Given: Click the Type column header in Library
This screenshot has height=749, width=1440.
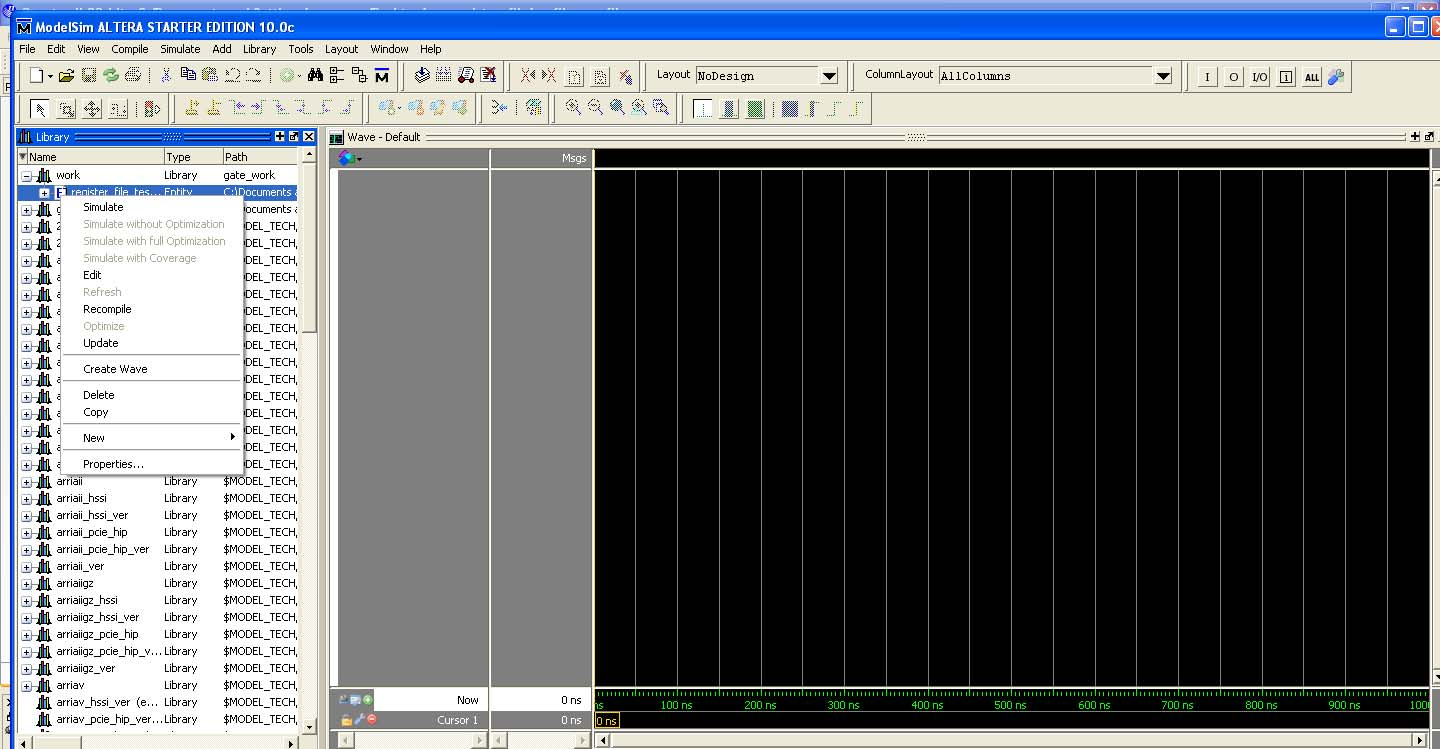Looking at the screenshot, I should 193,157.
